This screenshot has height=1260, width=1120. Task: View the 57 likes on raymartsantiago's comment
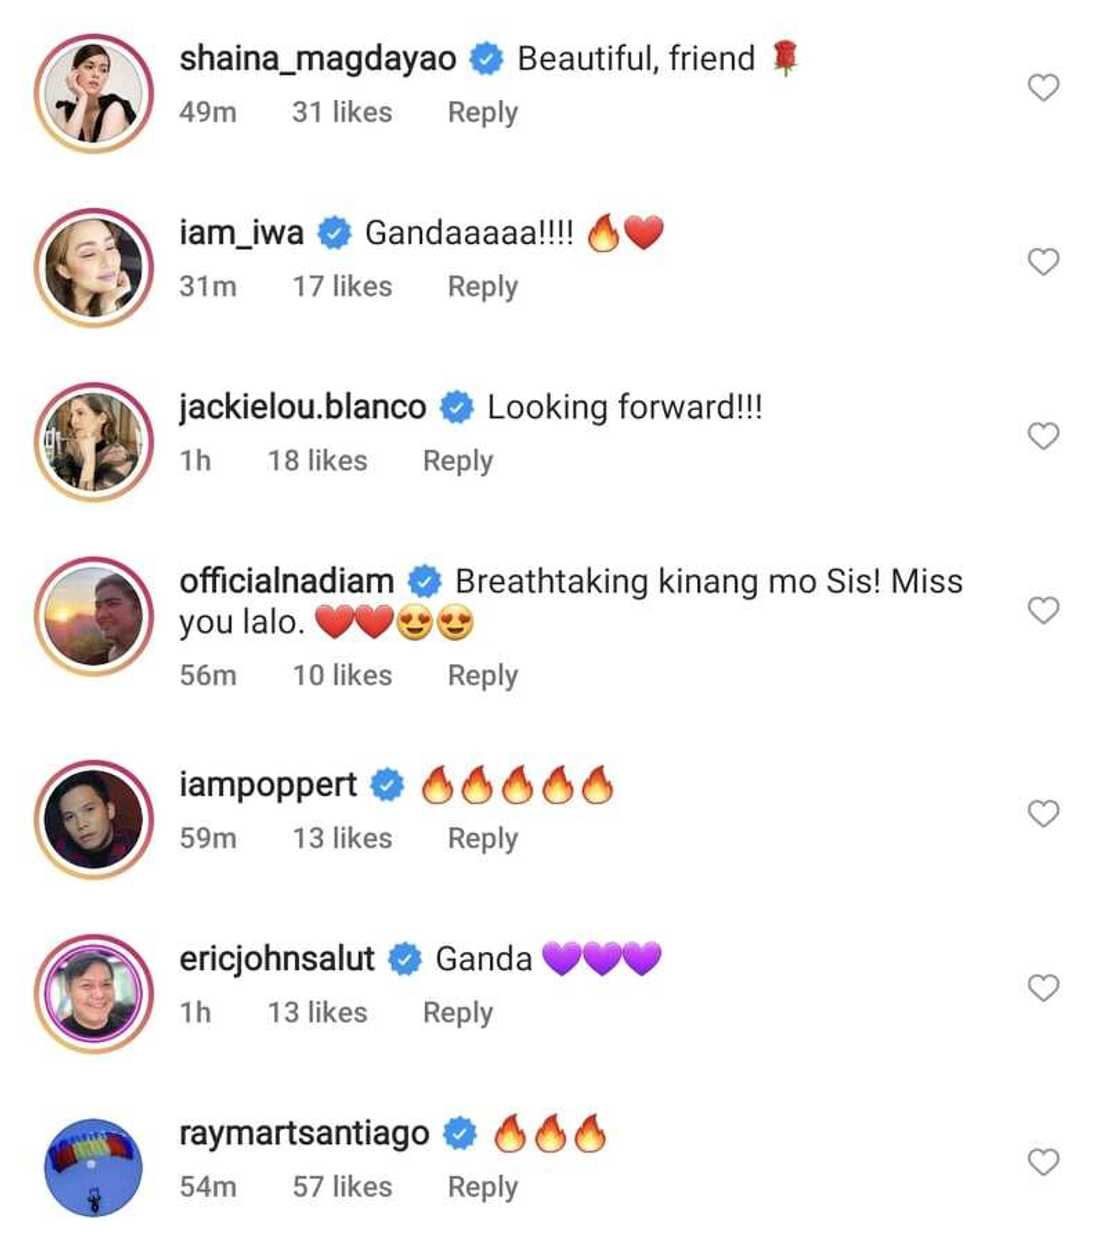click(342, 1187)
